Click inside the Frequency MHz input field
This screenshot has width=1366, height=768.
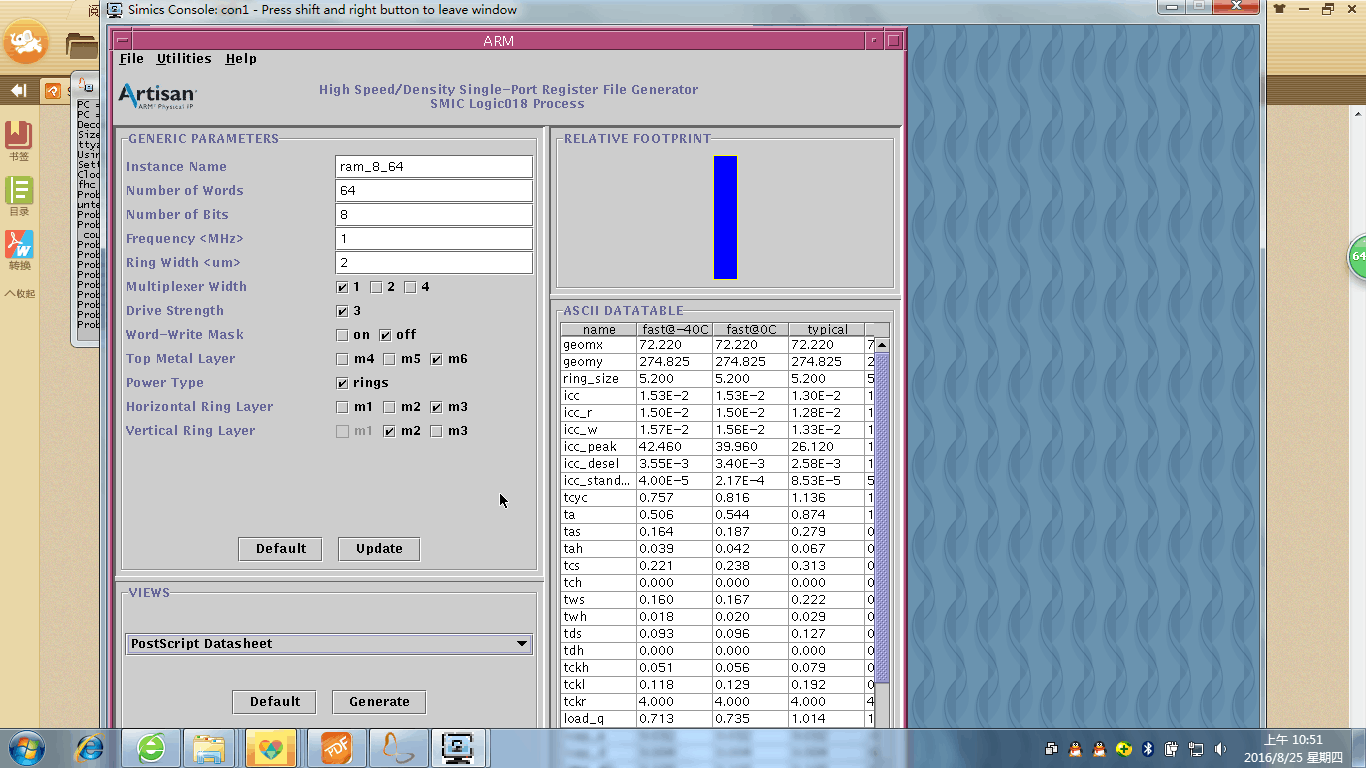[433, 238]
